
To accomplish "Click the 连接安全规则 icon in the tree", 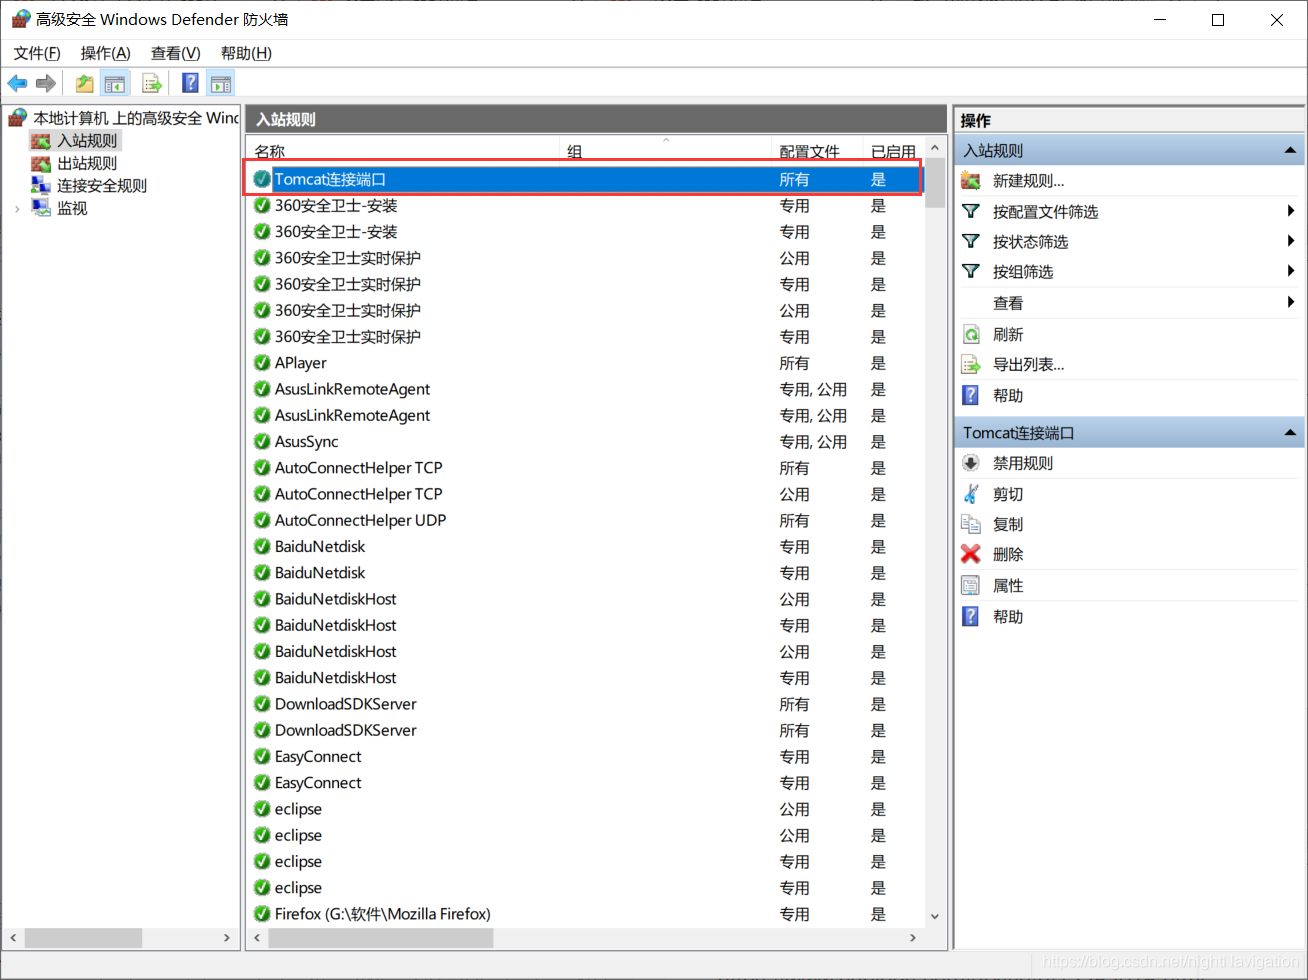I will tap(41, 185).
